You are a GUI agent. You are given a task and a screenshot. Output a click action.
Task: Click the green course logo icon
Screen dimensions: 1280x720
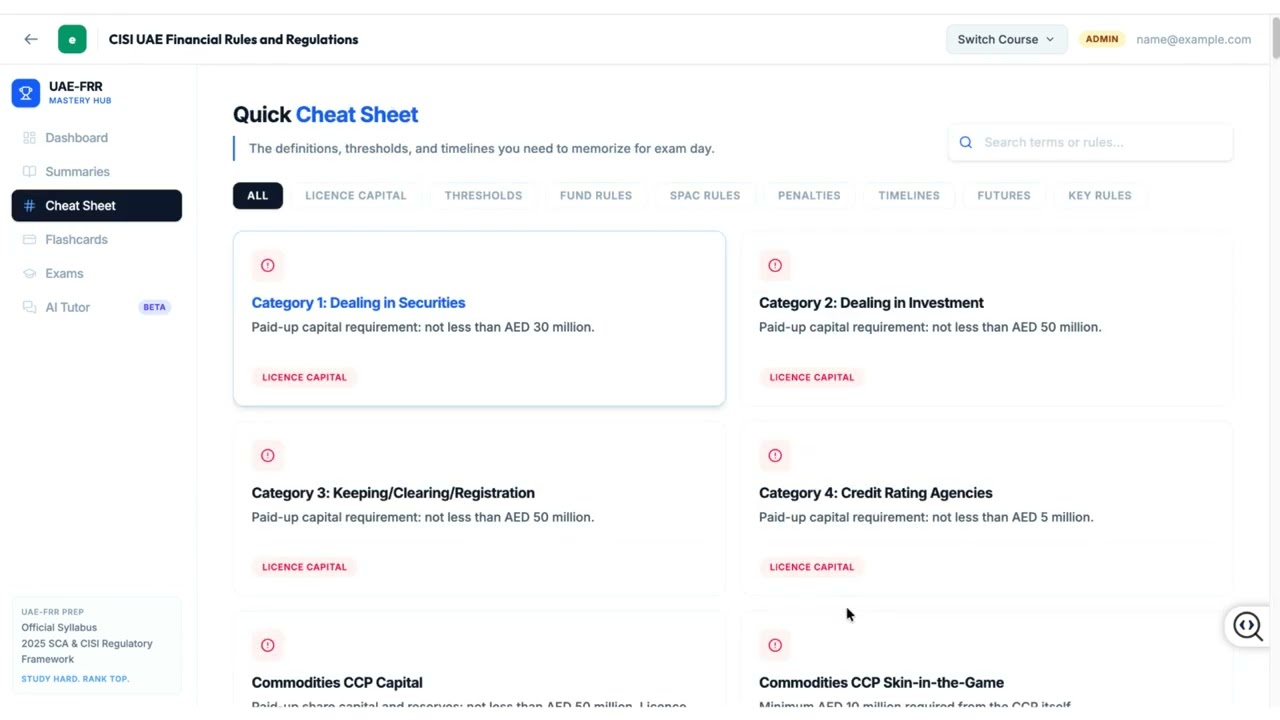(72, 39)
